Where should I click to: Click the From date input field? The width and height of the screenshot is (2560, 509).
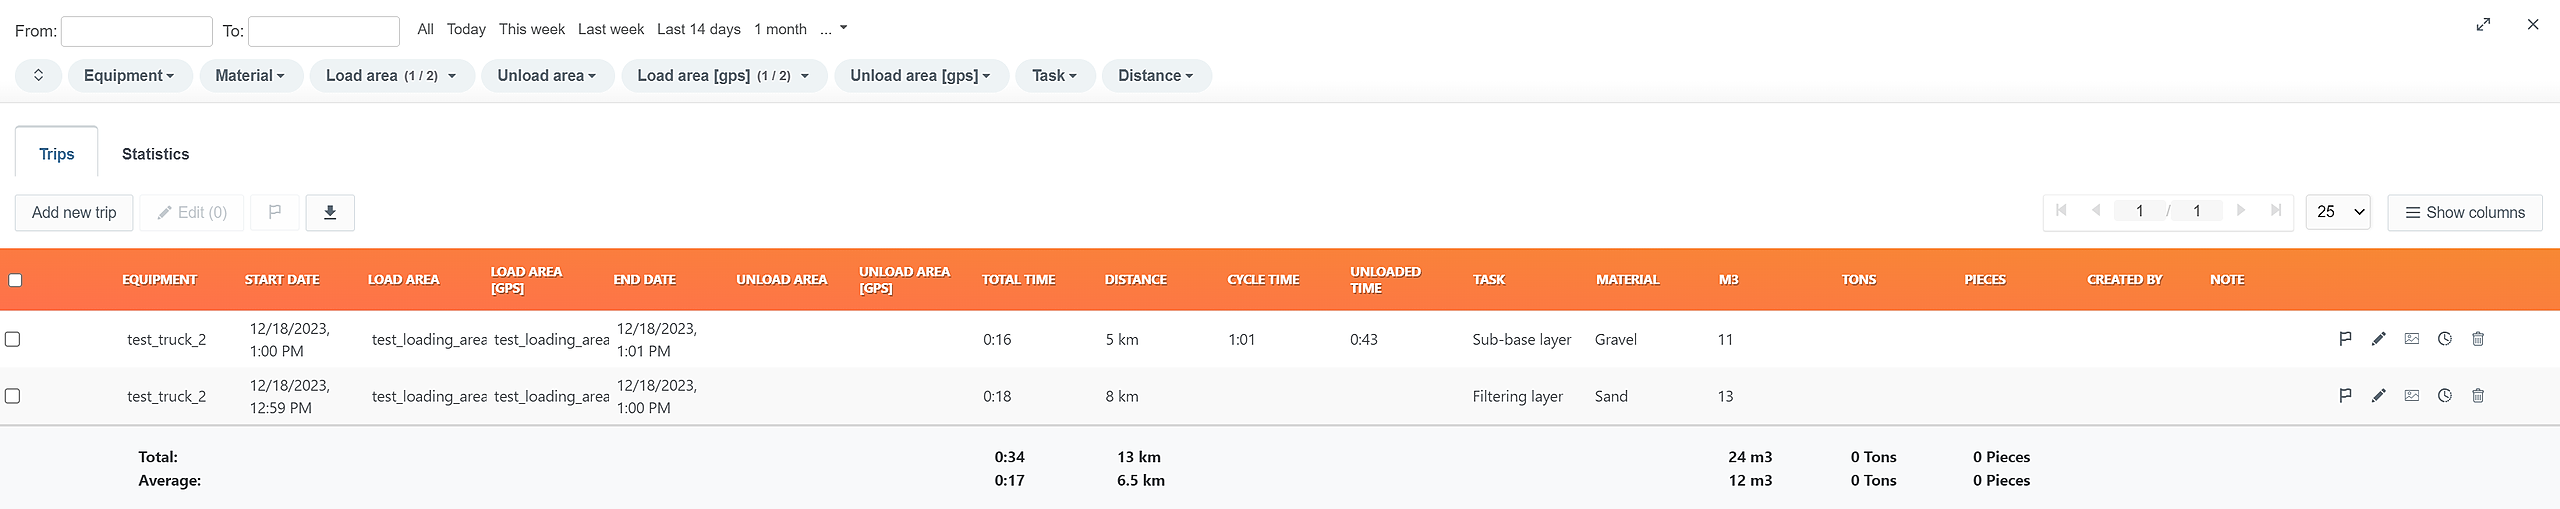tap(137, 31)
